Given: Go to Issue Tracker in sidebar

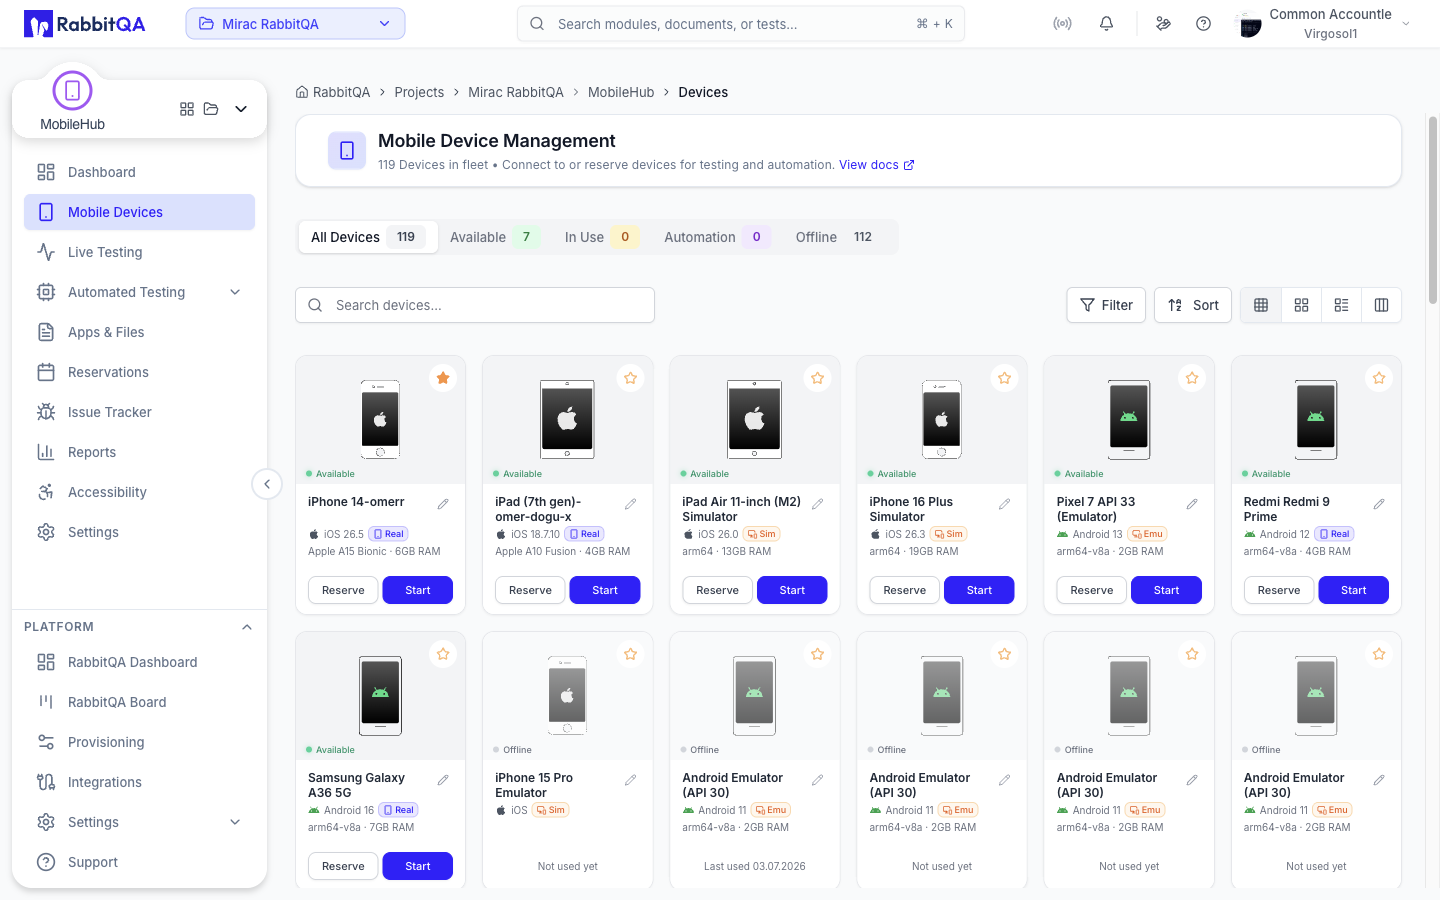Looking at the screenshot, I should click(139, 412).
